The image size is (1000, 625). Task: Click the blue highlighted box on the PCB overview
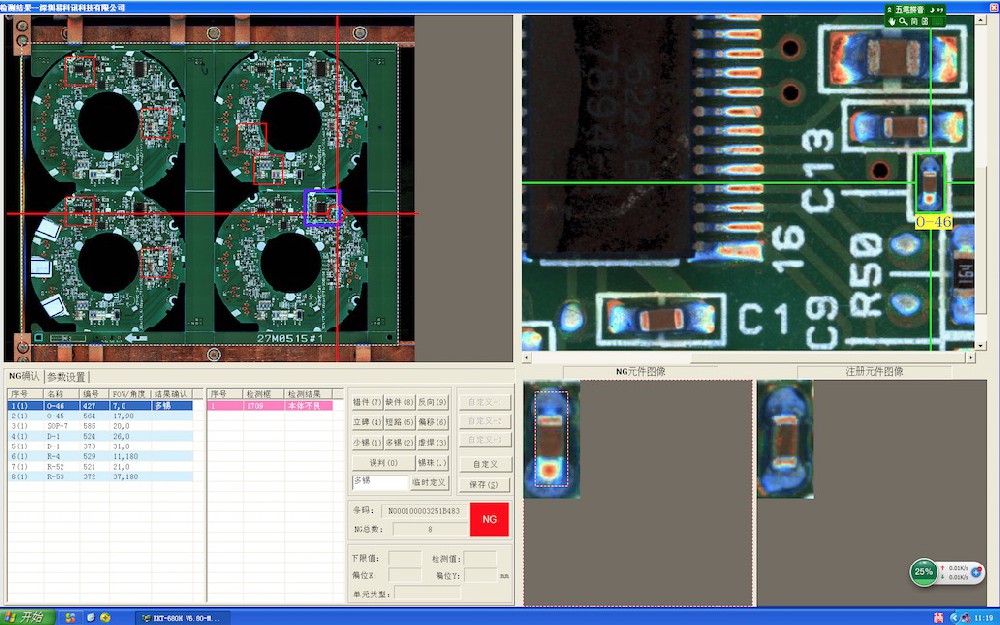pos(322,207)
